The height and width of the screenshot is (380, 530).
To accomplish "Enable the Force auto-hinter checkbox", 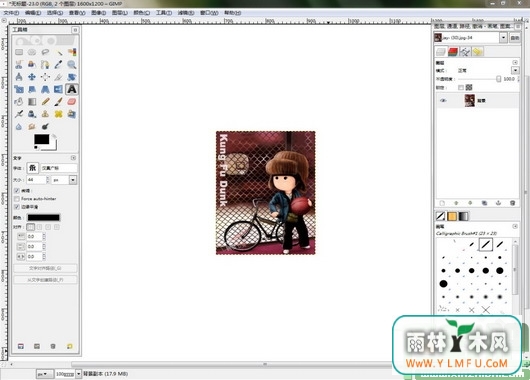I will (x=17, y=199).
